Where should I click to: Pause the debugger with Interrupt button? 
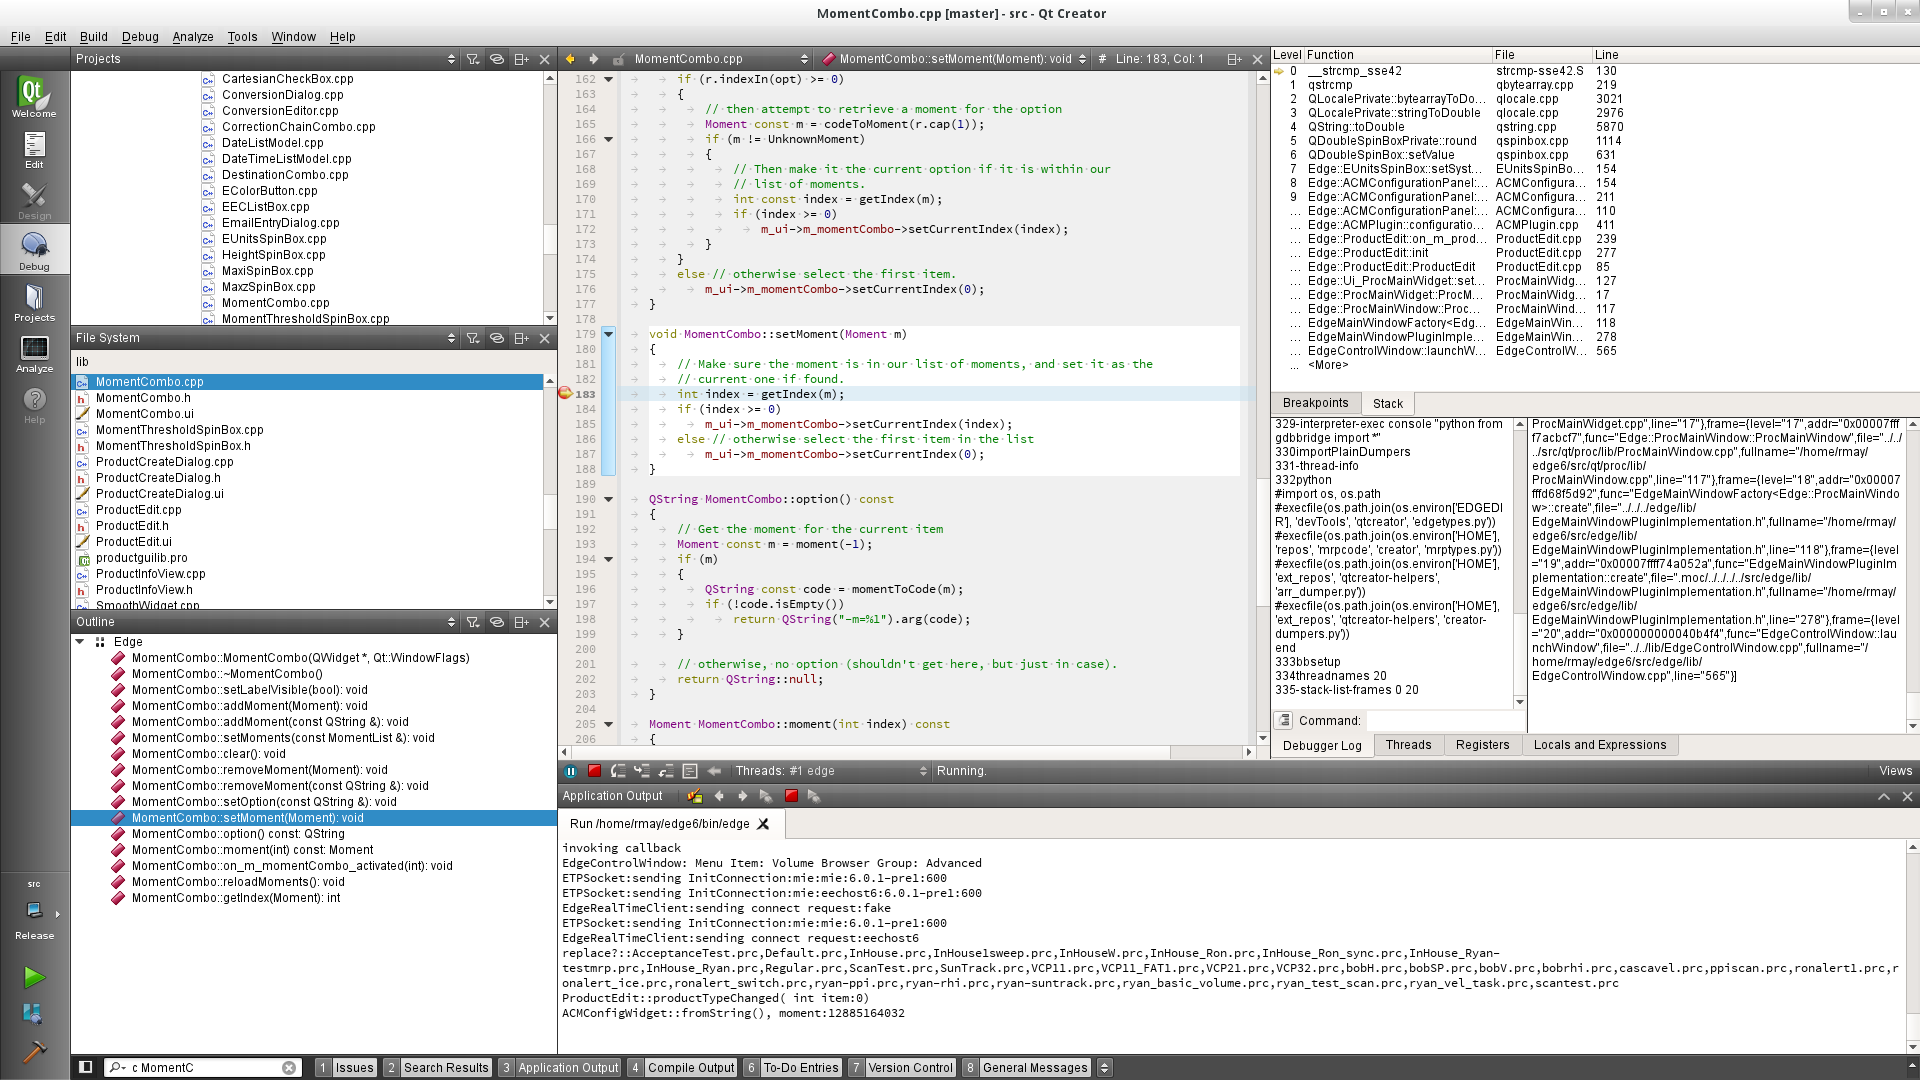pyautogui.click(x=570, y=771)
